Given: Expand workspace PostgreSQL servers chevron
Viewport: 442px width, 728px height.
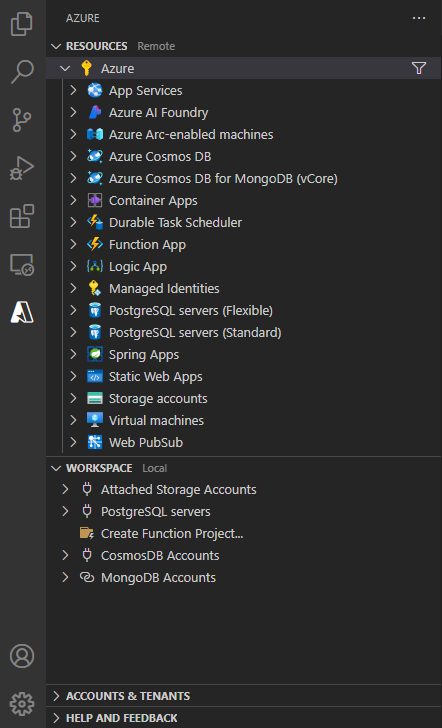Looking at the screenshot, I should (x=65, y=512).
